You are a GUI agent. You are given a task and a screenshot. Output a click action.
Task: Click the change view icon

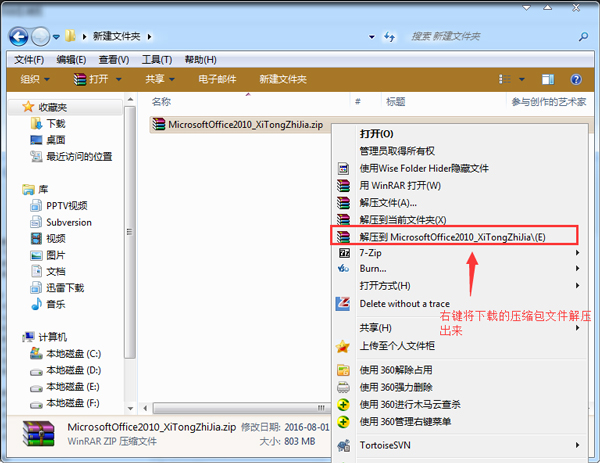505,79
